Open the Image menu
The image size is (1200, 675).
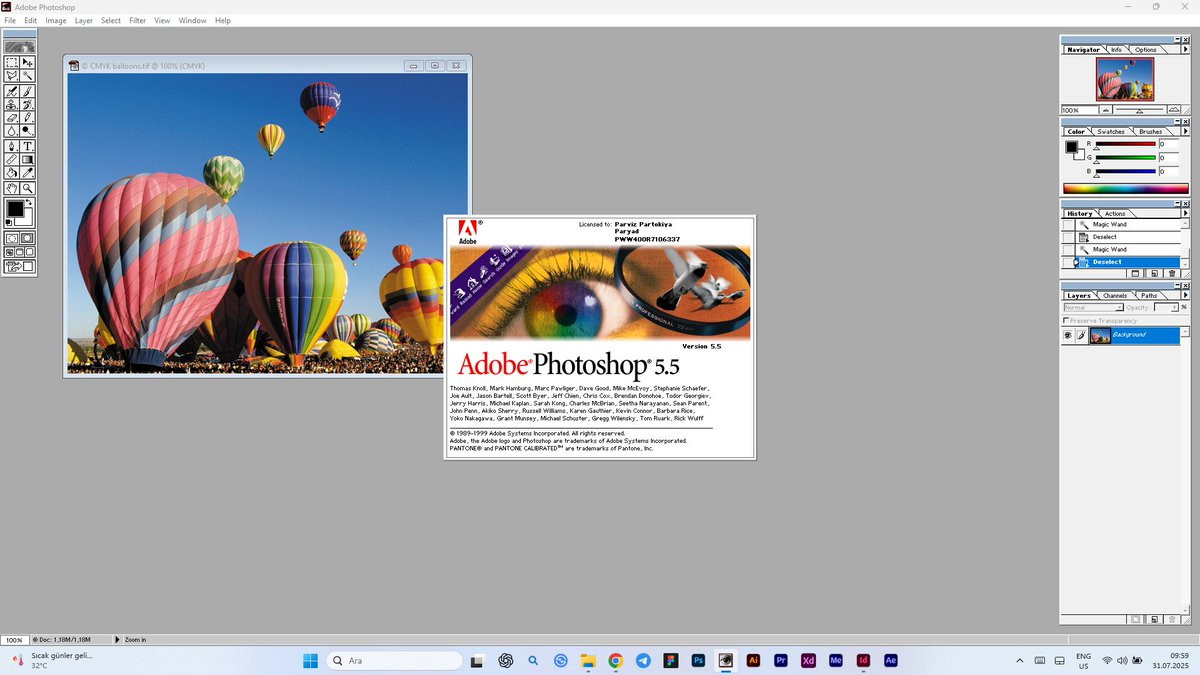click(56, 20)
